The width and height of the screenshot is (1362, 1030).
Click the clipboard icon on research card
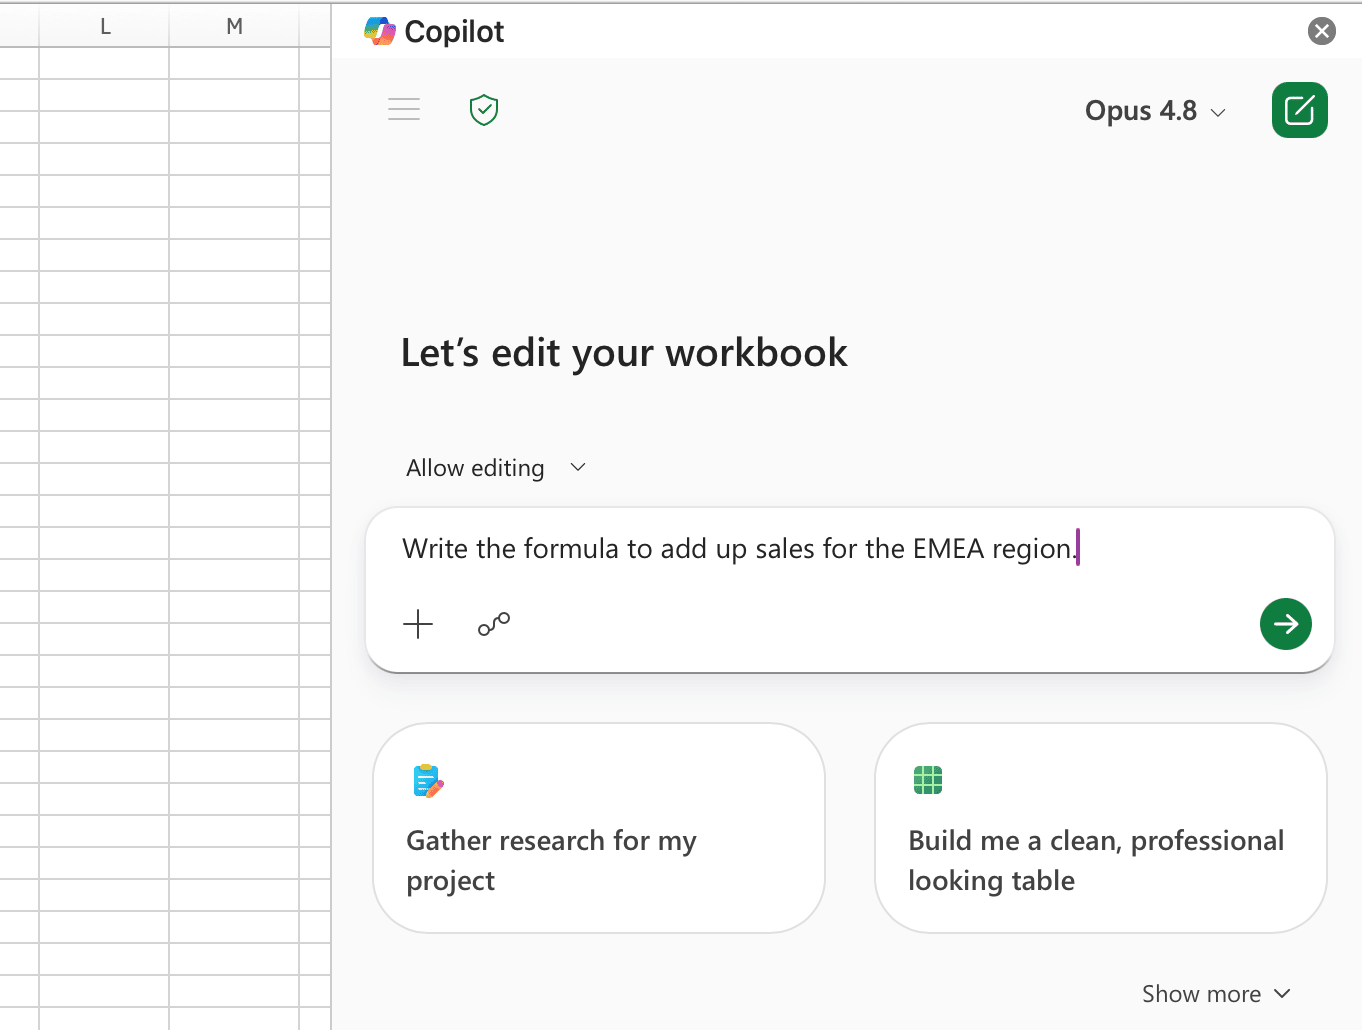[428, 781]
